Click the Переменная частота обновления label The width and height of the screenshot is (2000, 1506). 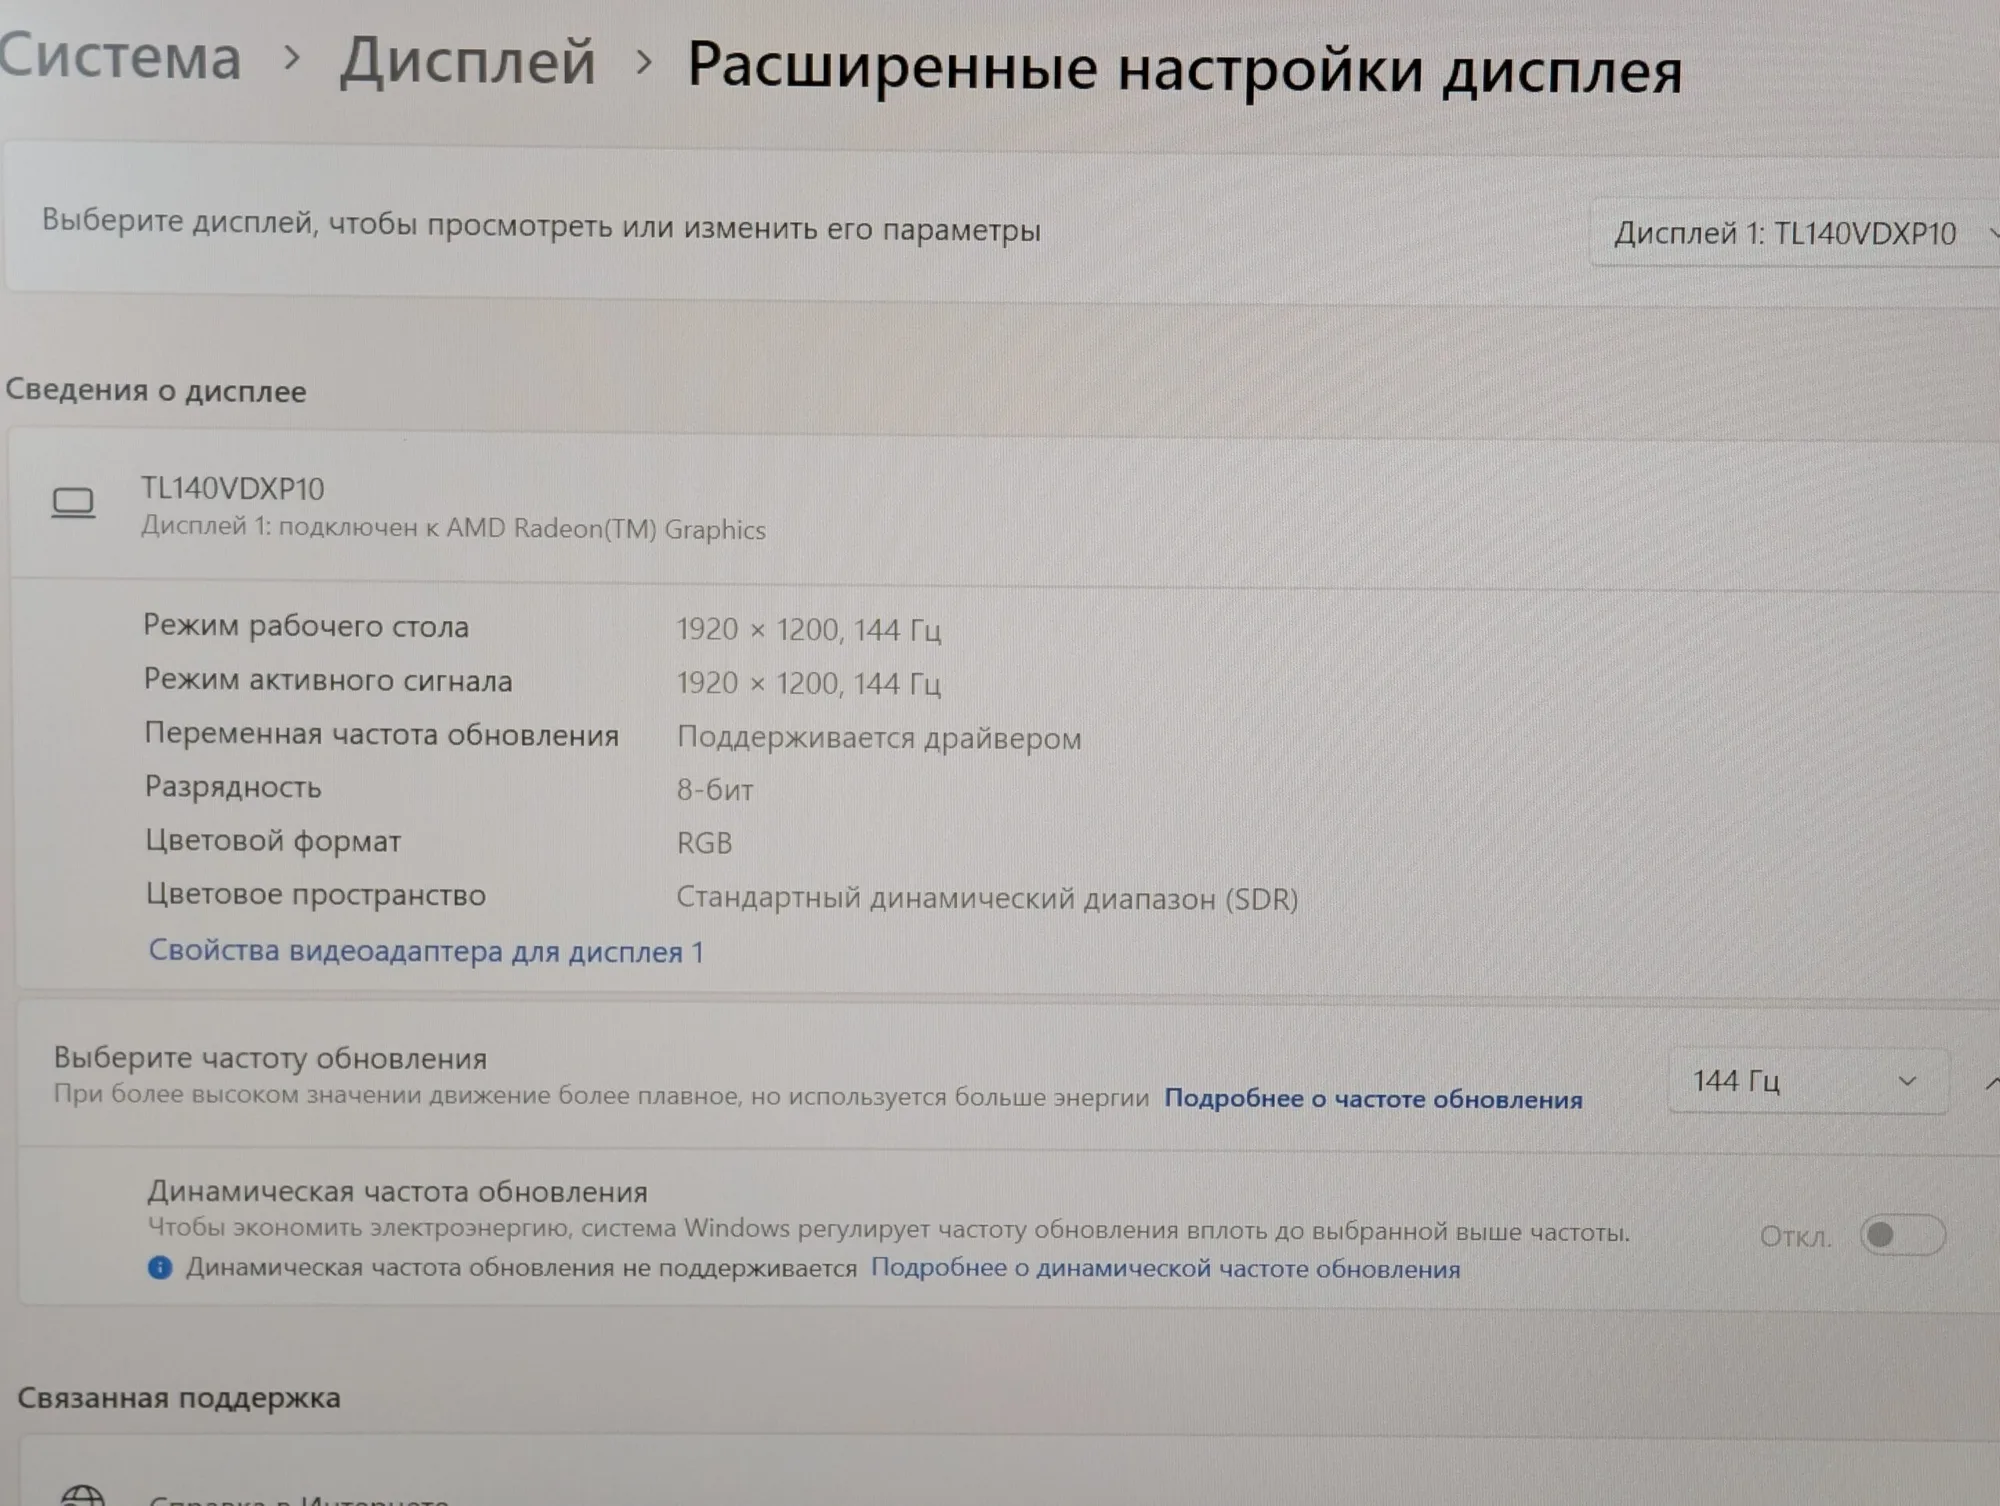tap(381, 735)
